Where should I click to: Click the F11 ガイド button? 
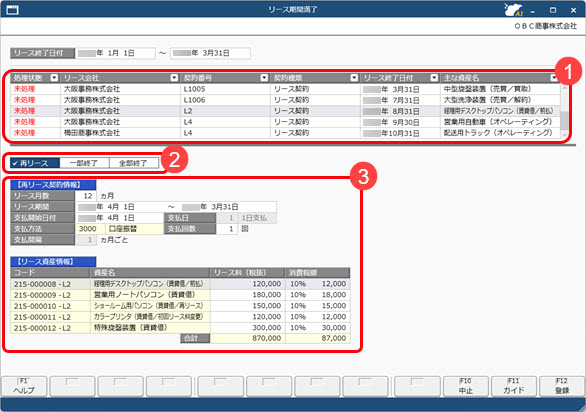(514, 386)
